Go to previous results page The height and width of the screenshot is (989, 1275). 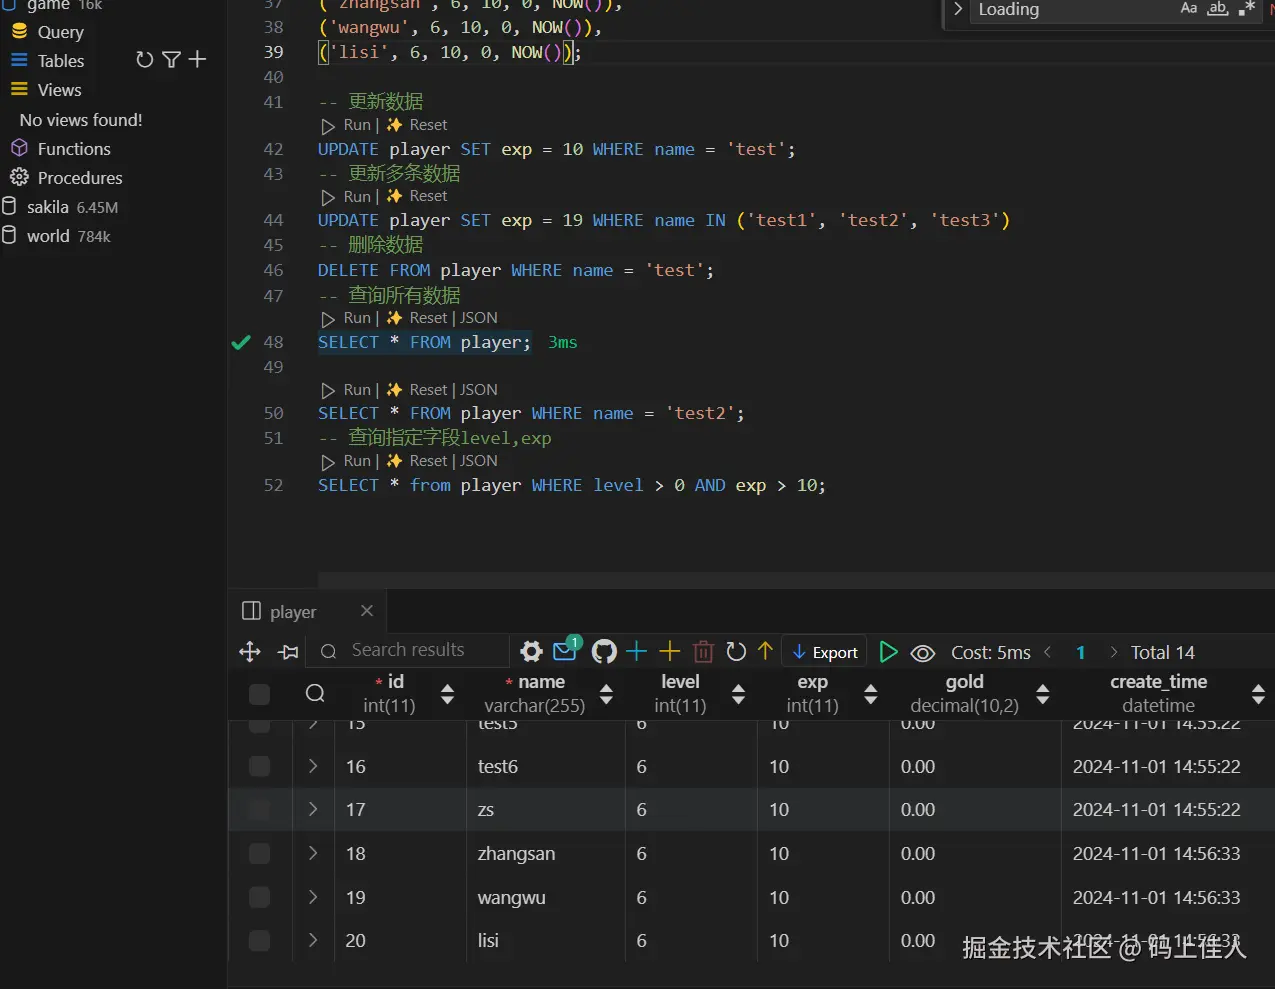click(x=1047, y=652)
